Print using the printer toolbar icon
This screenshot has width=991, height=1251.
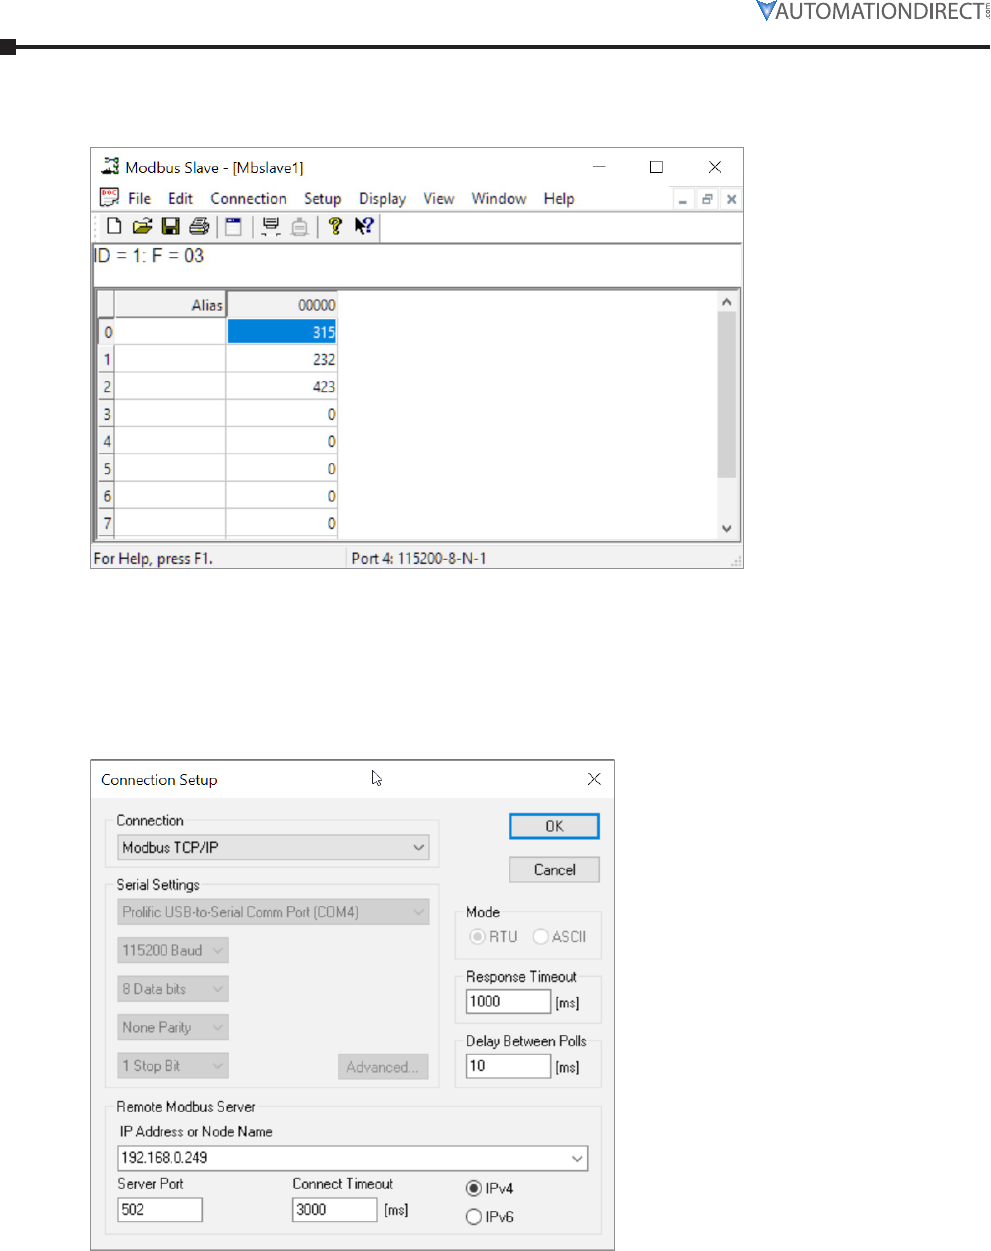click(x=199, y=226)
